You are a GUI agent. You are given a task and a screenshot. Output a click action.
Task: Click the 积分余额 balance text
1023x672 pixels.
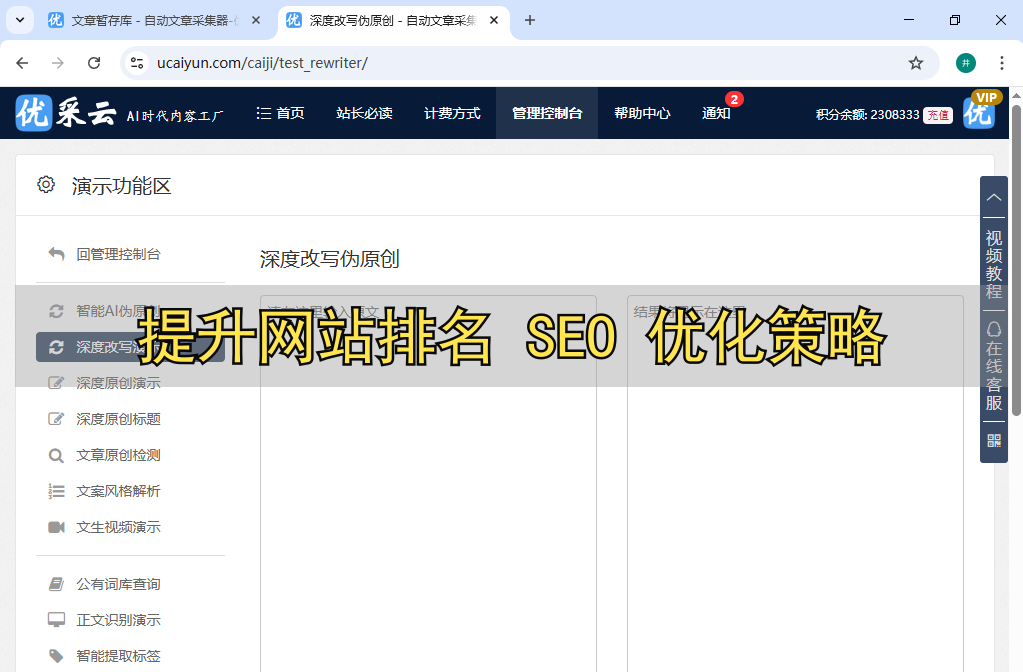point(867,115)
